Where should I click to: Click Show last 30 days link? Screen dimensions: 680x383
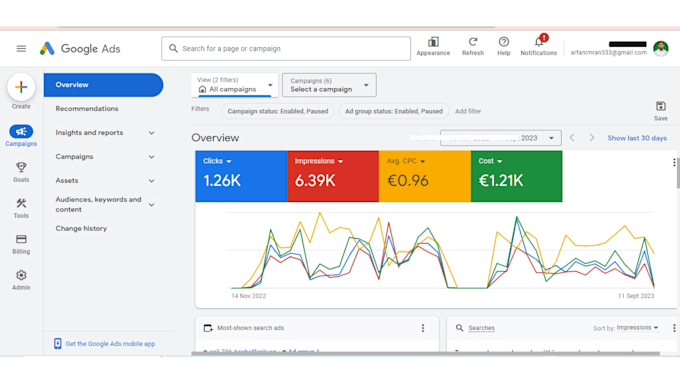pyautogui.click(x=637, y=138)
